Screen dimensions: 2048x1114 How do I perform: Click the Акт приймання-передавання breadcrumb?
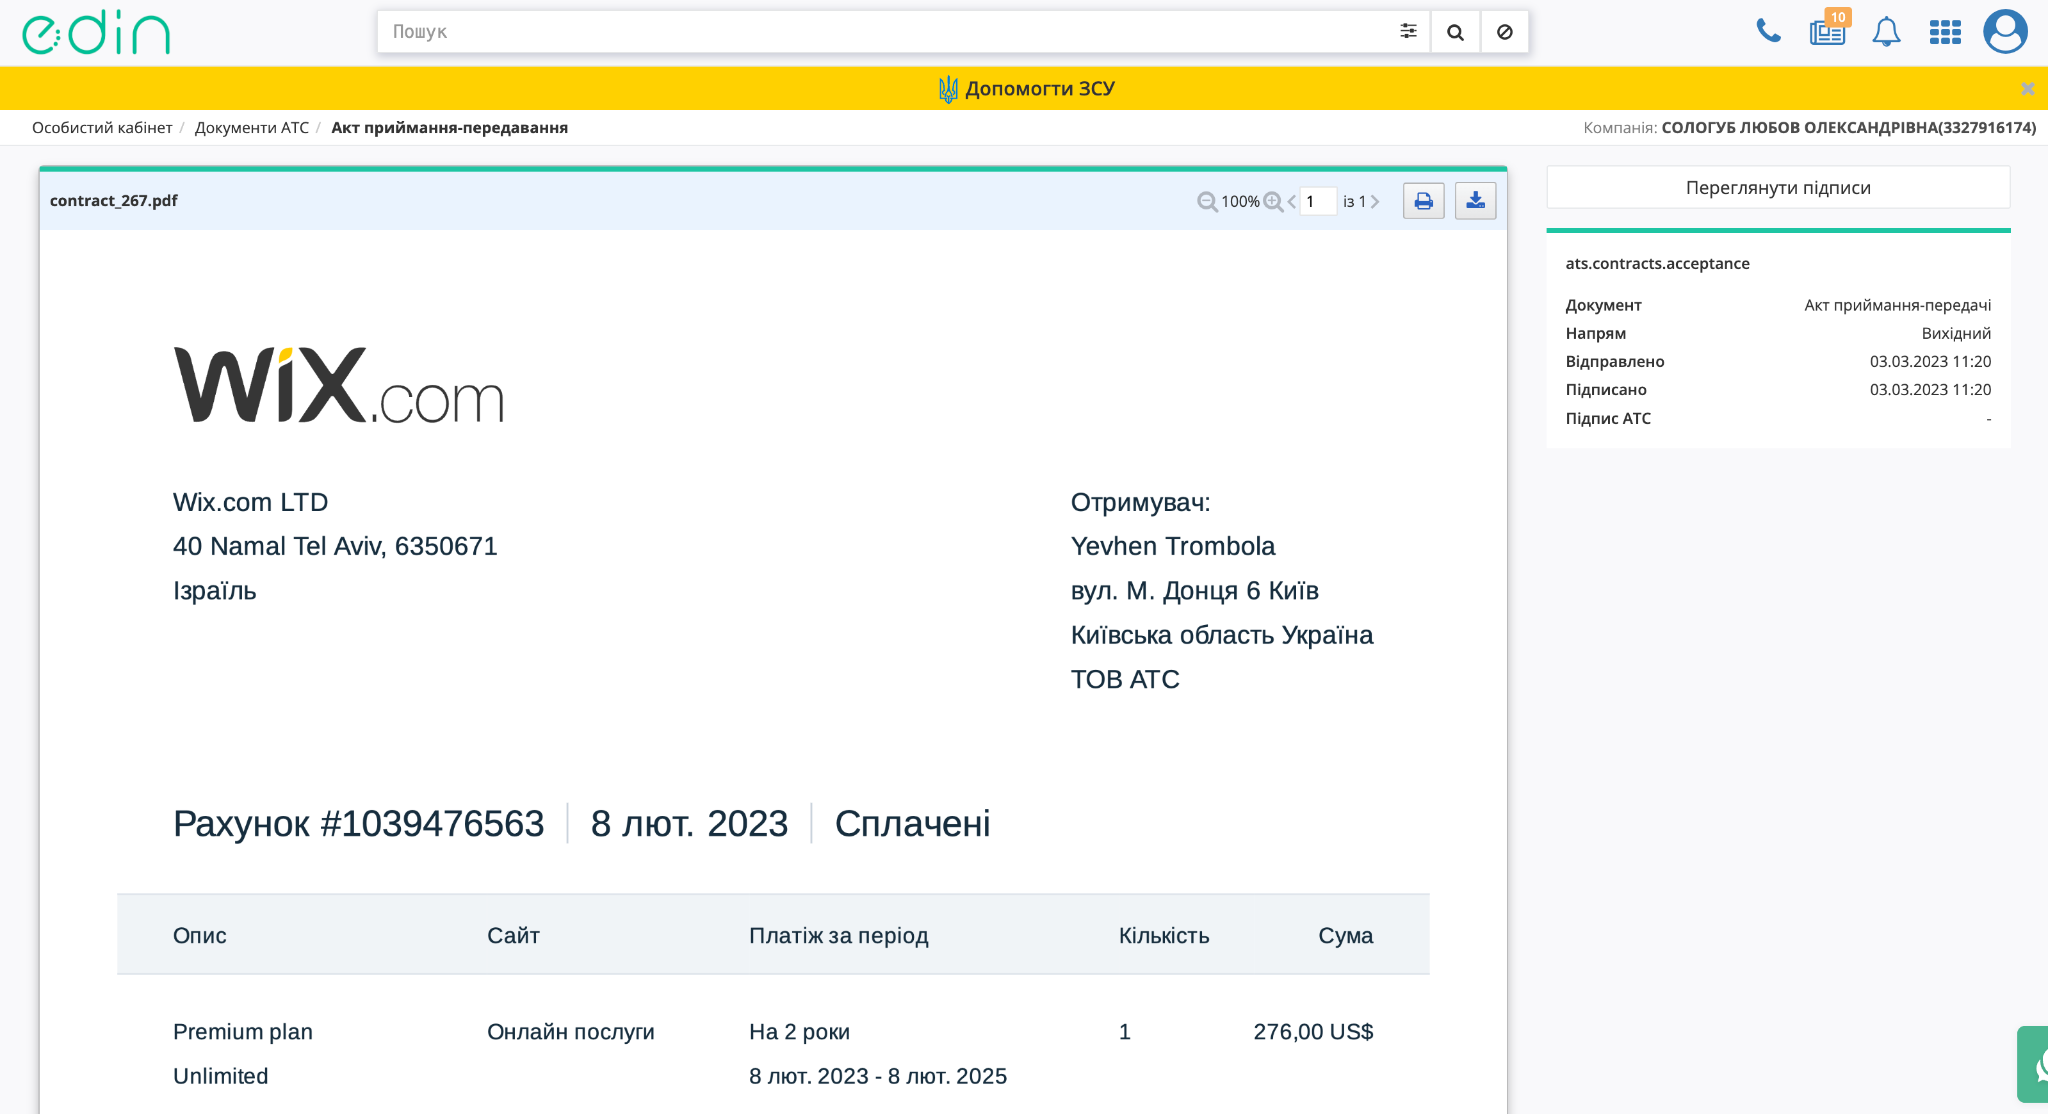(x=449, y=128)
